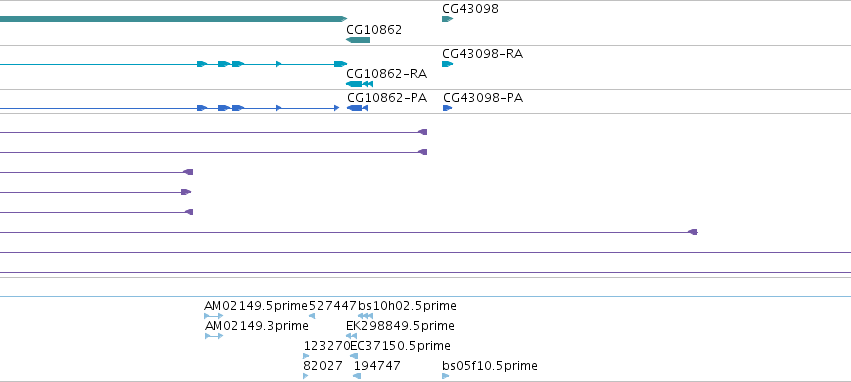The width and height of the screenshot is (851, 382).
Task: Select the bs10h02.5prime EST arrows
Action: [365, 316]
